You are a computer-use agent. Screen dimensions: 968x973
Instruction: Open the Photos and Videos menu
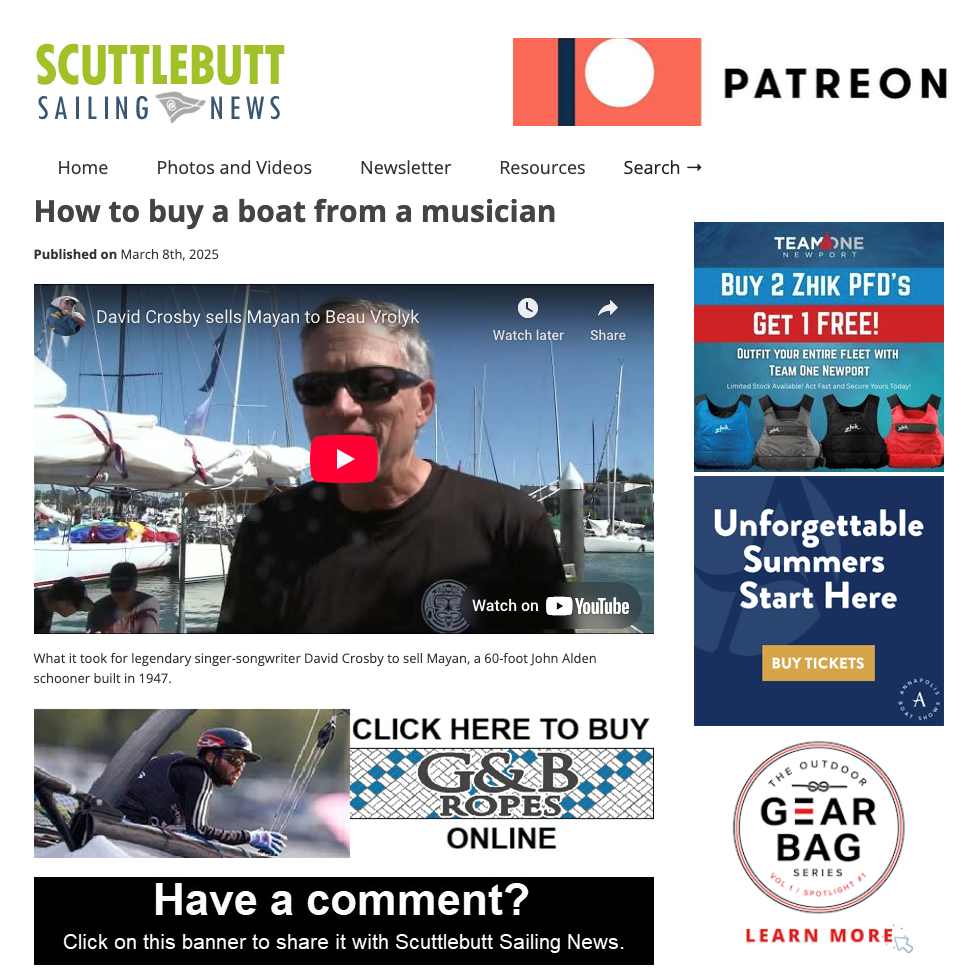coord(234,168)
